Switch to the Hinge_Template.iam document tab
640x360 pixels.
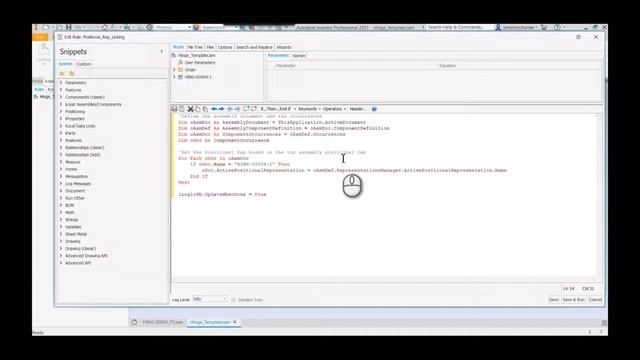click(x=210, y=322)
